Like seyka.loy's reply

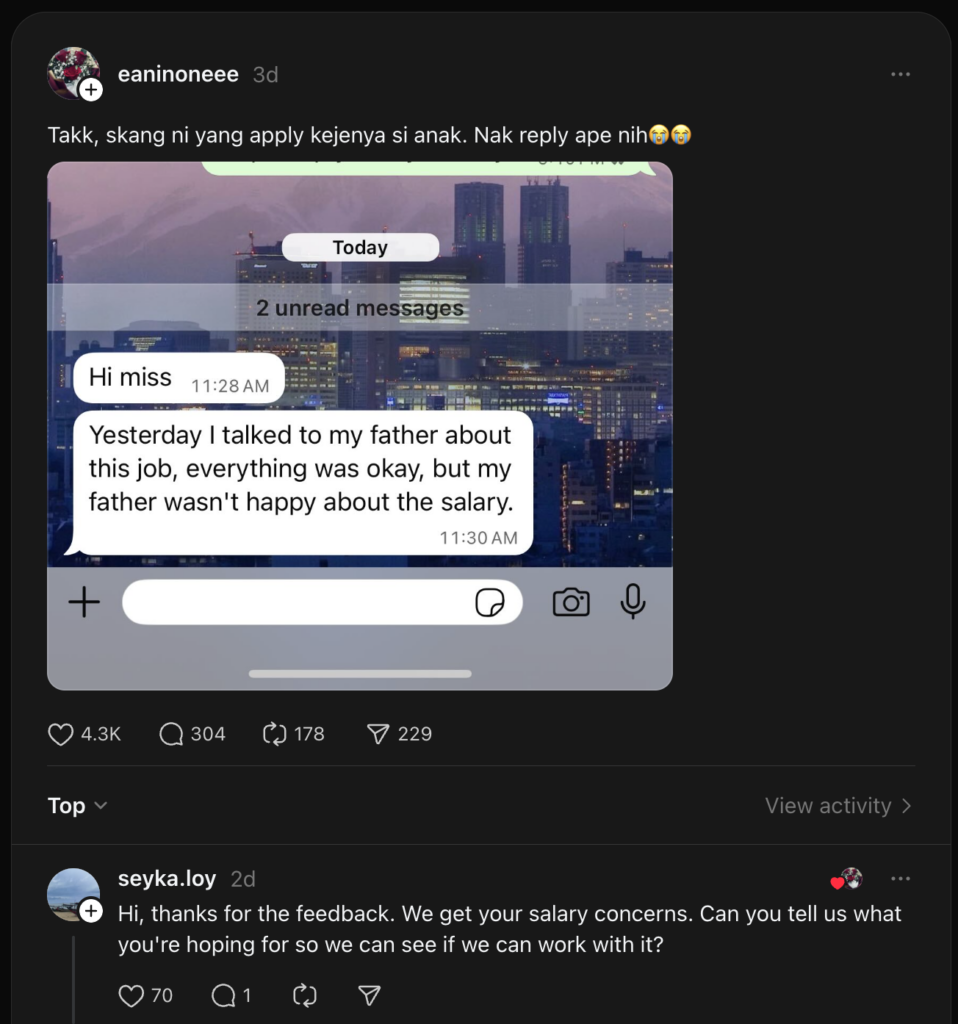[x=132, y=995]
